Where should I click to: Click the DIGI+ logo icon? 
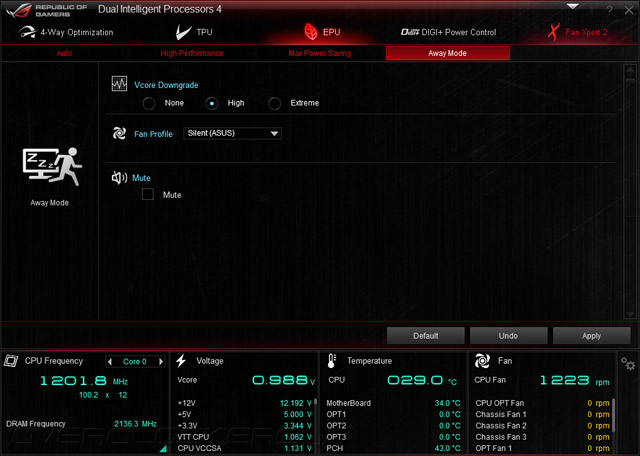click(409, 32)
